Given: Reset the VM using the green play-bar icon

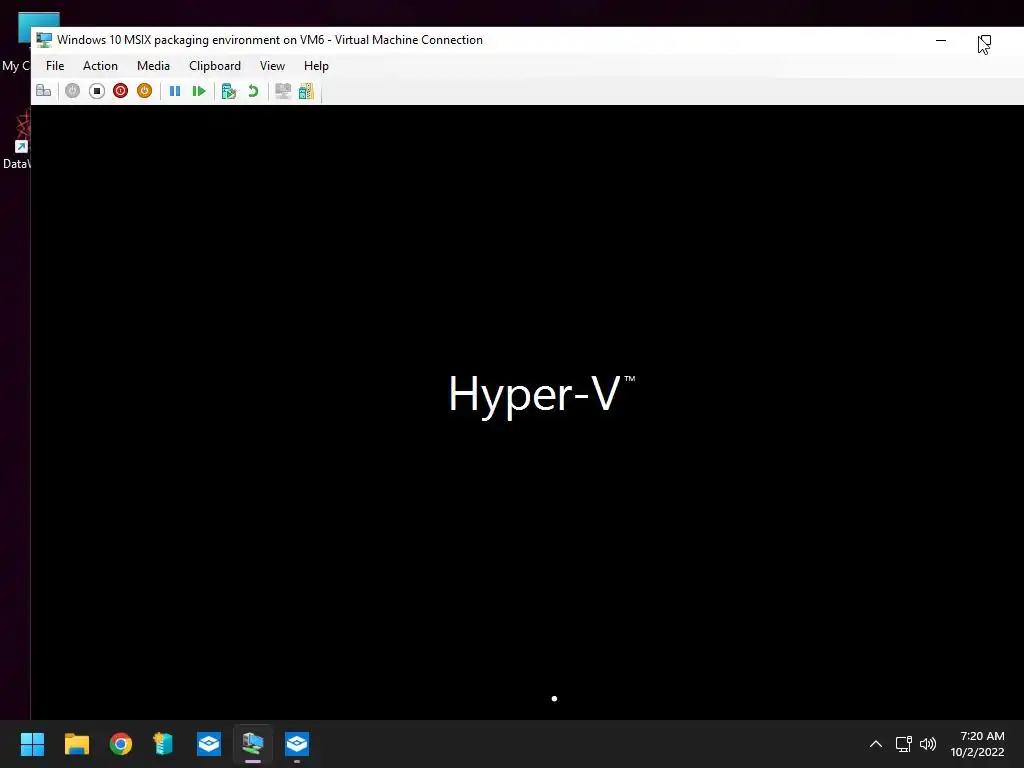Looking at the screenshot, I should (199, 91).
